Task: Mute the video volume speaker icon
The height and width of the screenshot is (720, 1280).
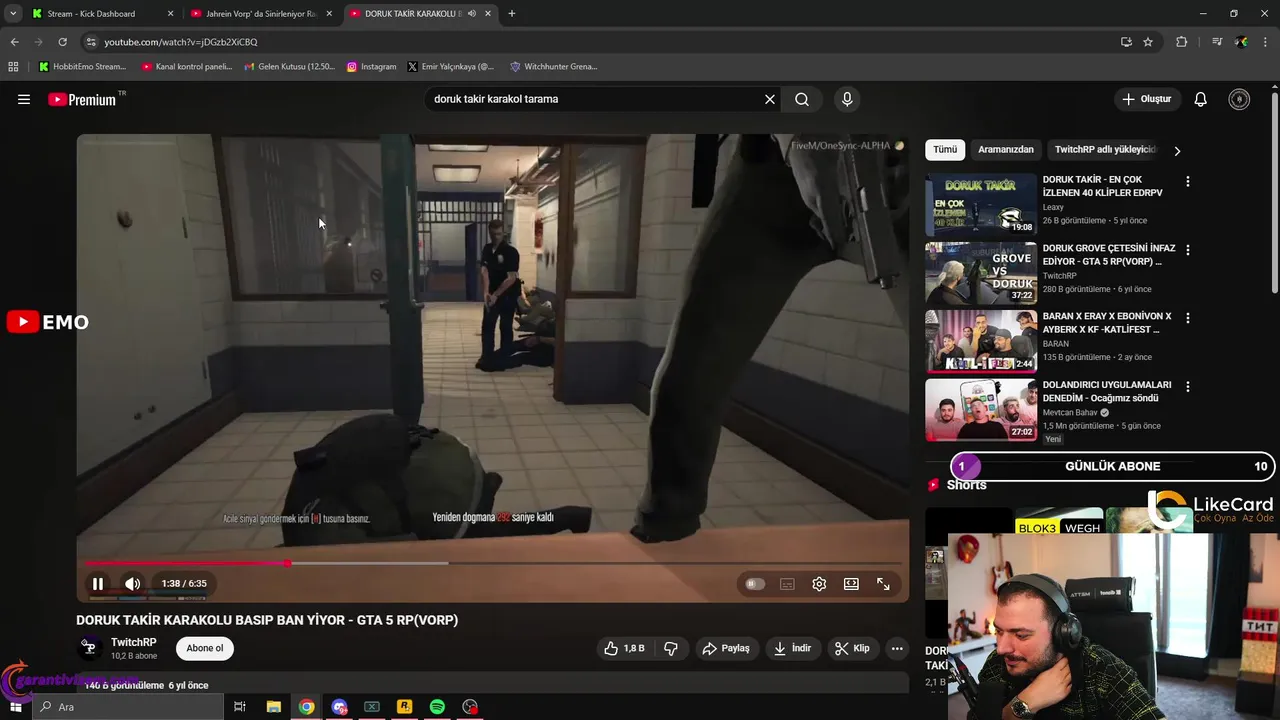Action: point(132,584)
